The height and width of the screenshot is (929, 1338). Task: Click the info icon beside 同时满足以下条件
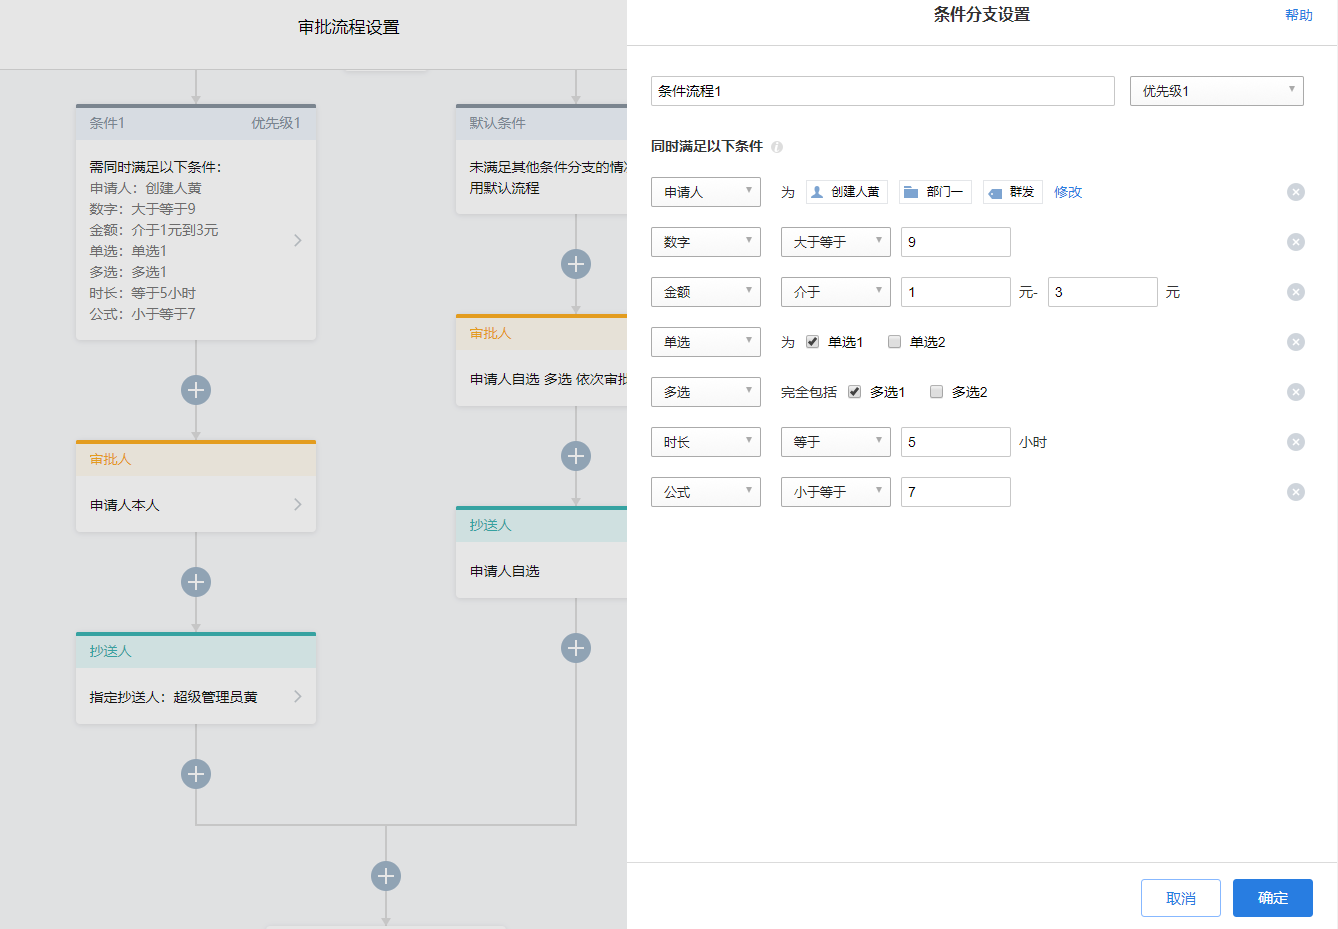coord(777,147)
